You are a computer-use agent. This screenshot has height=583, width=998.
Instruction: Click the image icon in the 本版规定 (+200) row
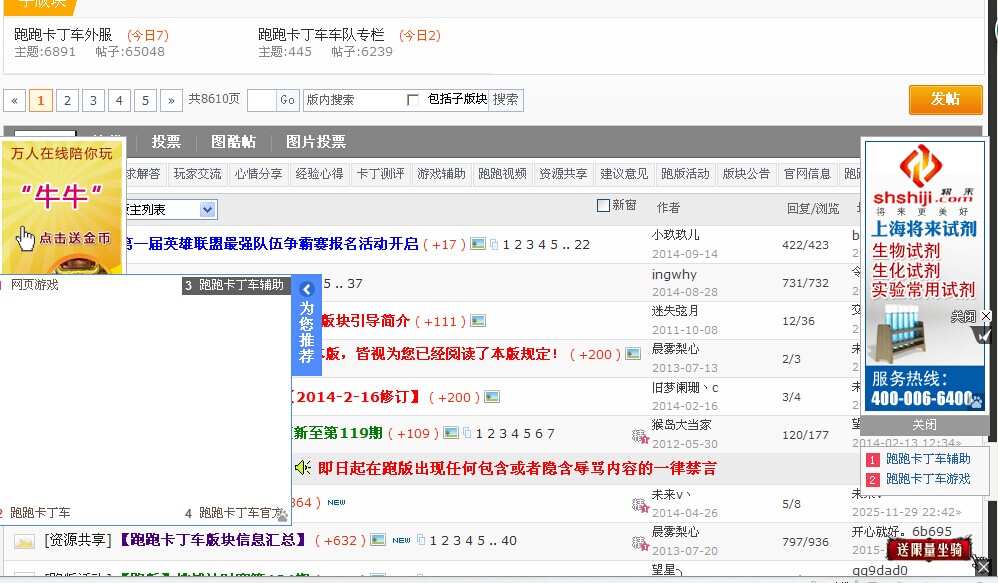point(633,353)
